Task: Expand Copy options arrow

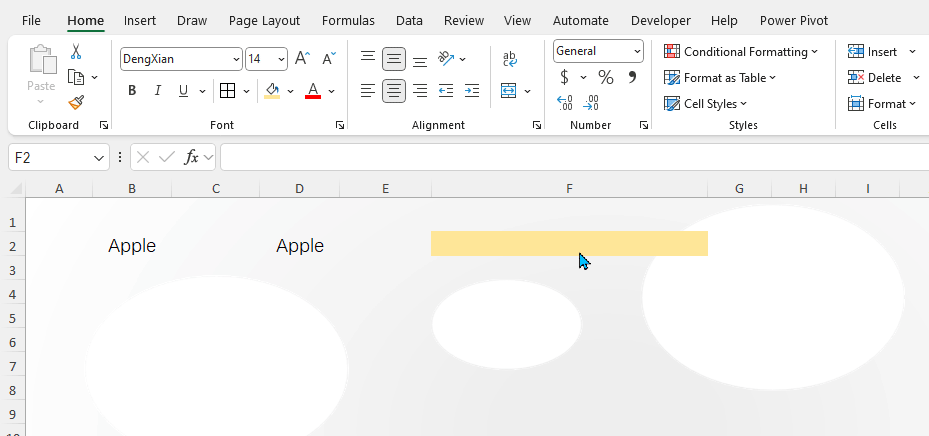Action: 94,78
